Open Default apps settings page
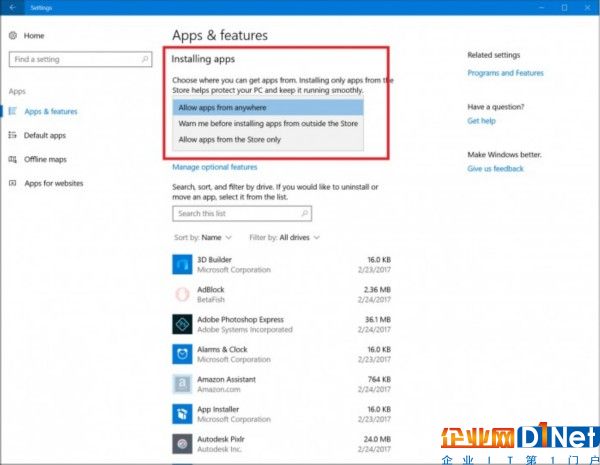This screenshot has height=465, width=600. [x=45, y=135]
